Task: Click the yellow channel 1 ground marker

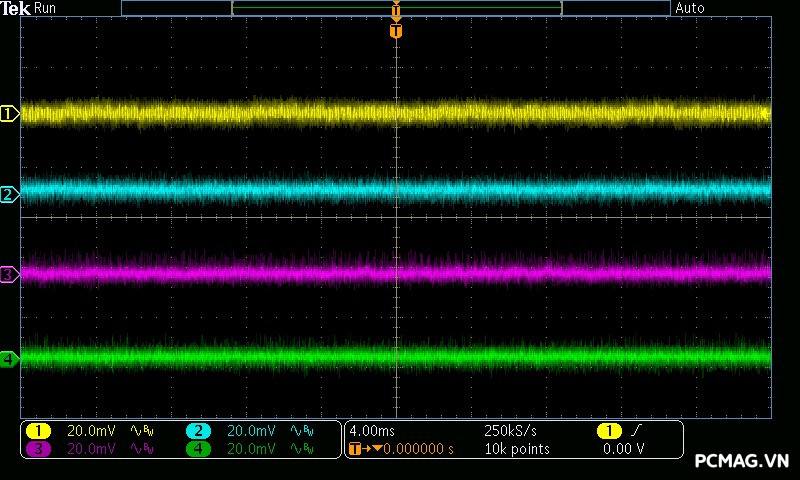Action: tap(9, 114)
